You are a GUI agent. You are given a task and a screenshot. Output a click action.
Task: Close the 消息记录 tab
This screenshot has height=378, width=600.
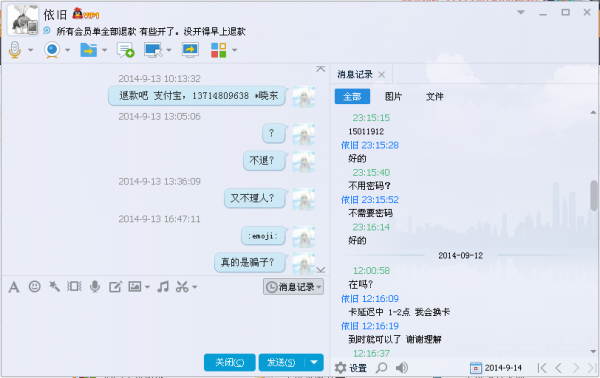[x=382, y=75]
